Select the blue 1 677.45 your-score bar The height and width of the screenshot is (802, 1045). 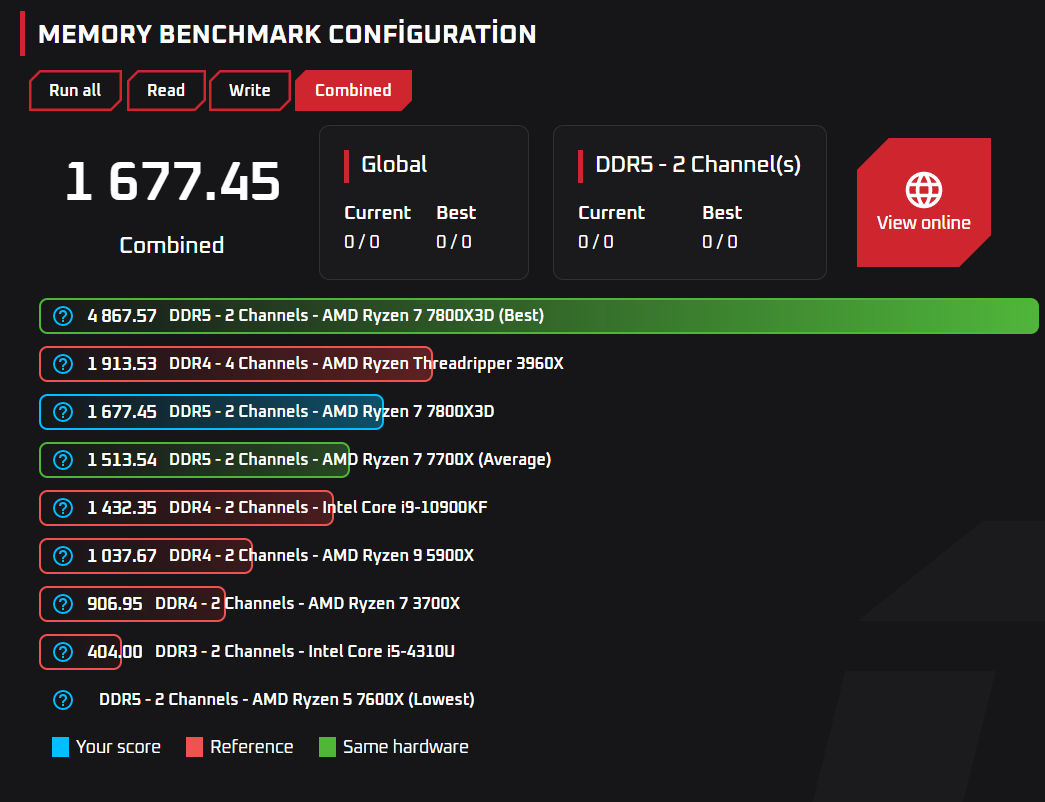211,412
